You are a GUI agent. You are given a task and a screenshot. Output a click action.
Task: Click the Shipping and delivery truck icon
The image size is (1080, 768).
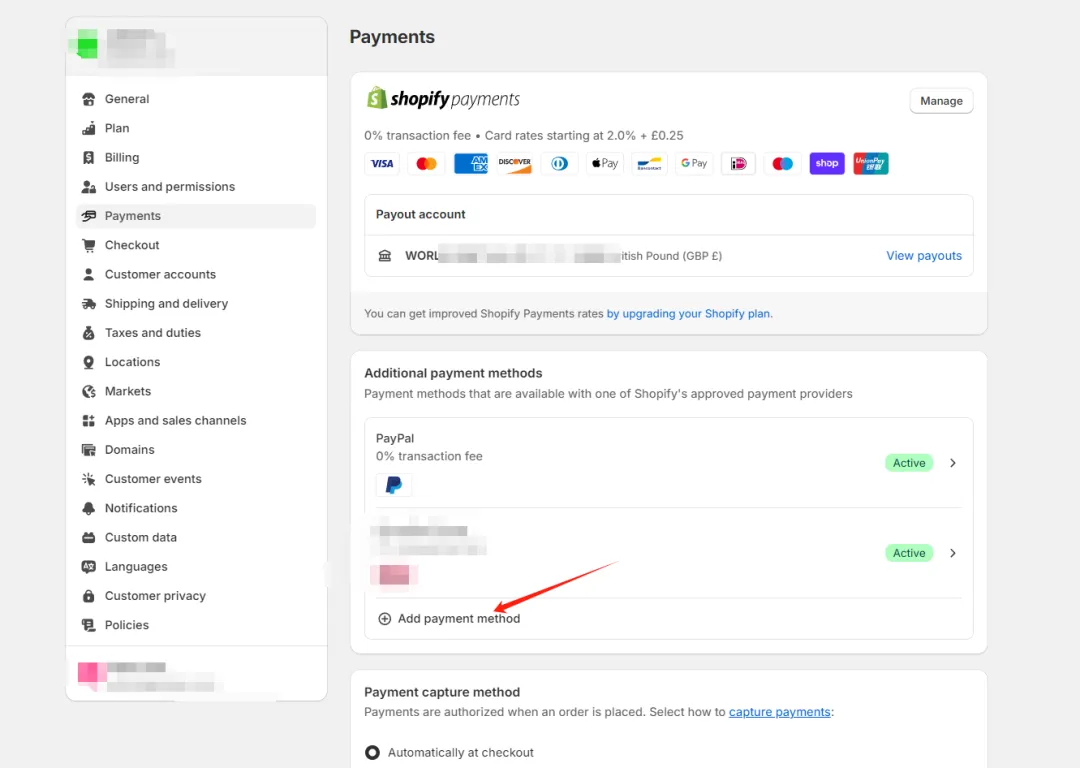click(x=88, y=304)
